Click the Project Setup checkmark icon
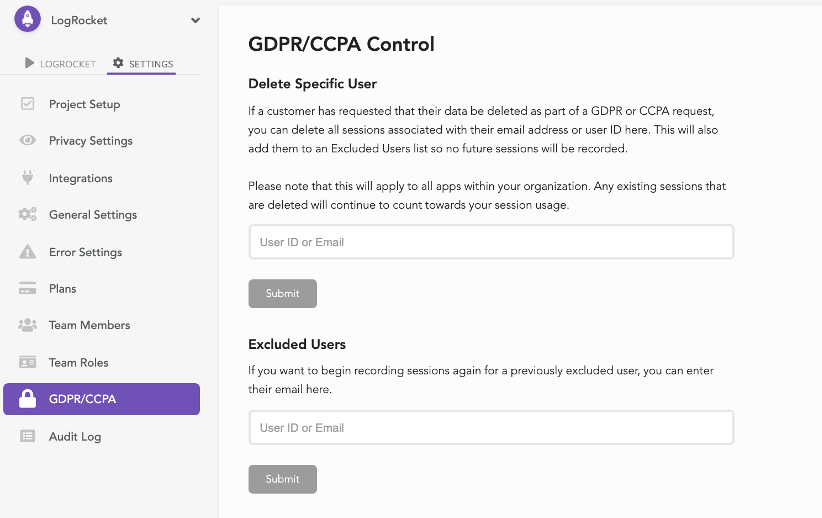 (28, 104)
